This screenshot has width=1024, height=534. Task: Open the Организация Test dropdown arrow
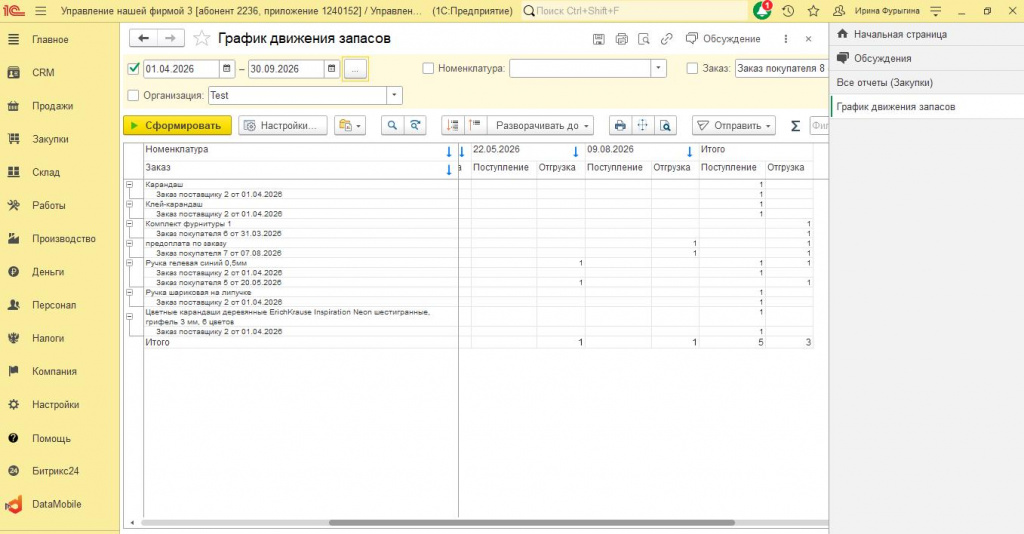(x=394, y=95)
